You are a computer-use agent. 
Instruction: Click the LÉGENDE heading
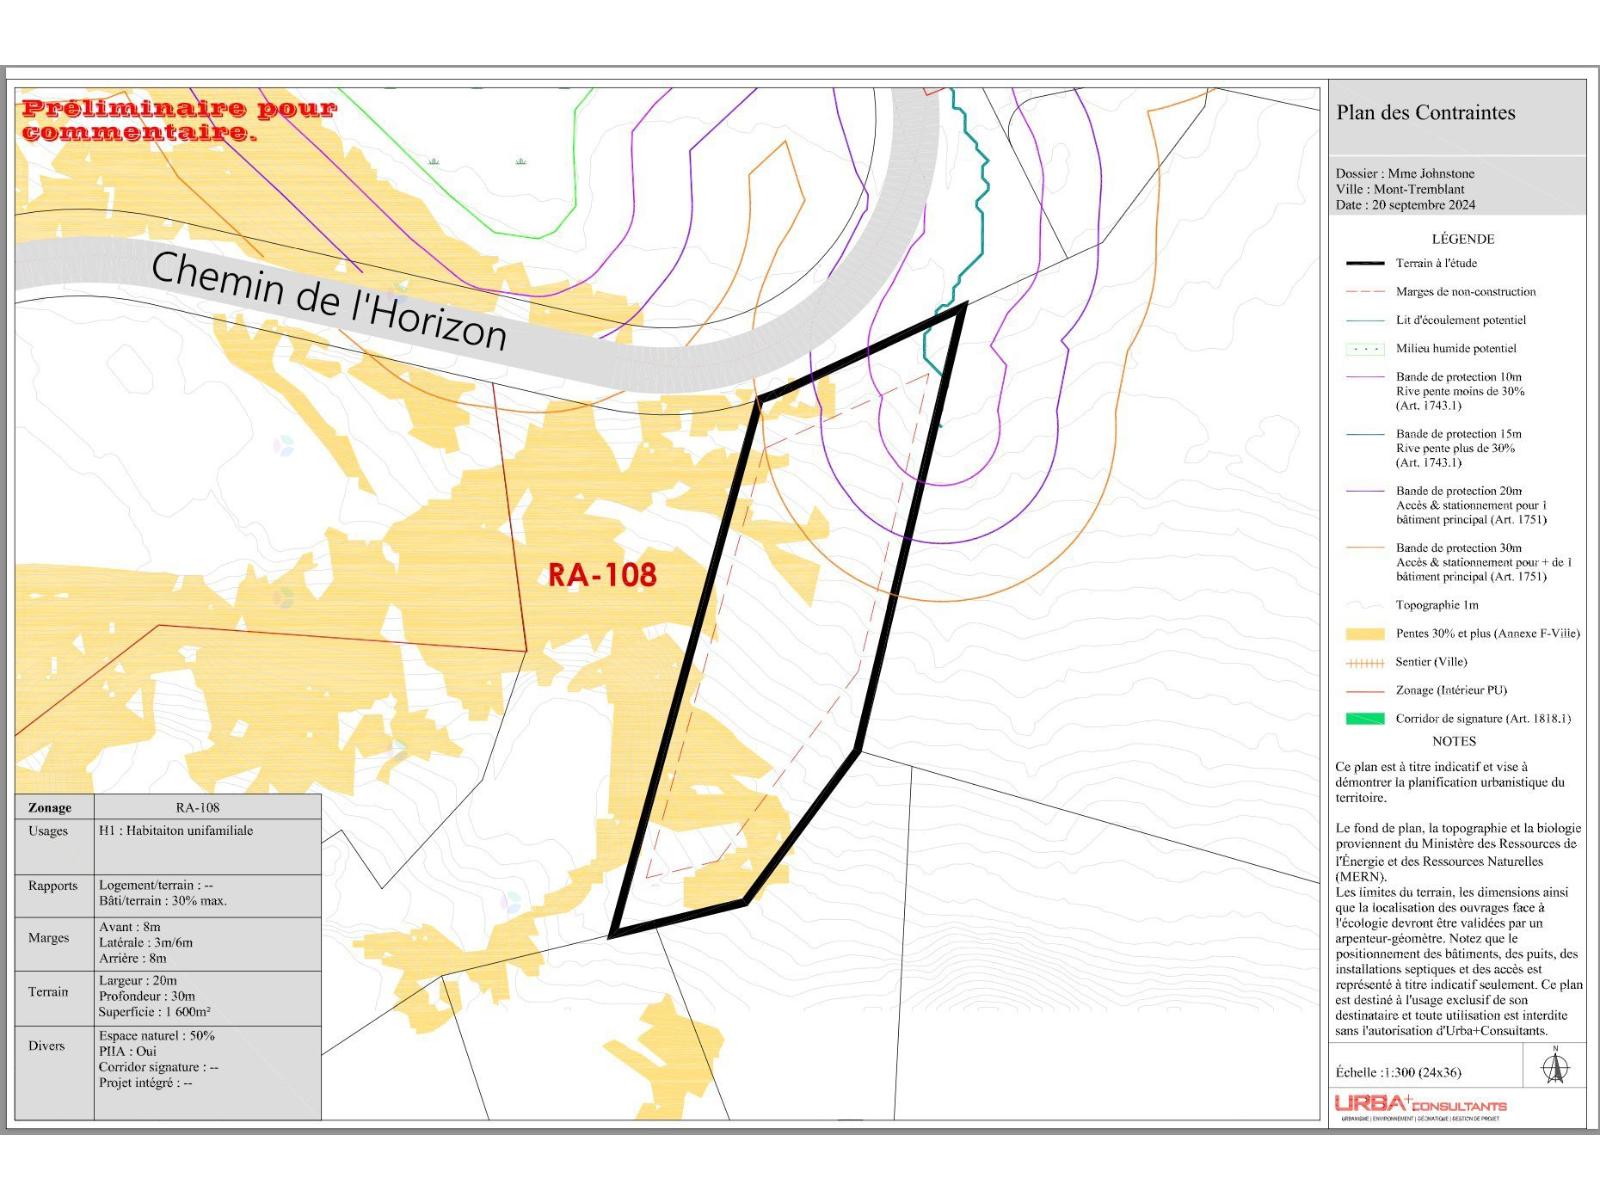1463,239
